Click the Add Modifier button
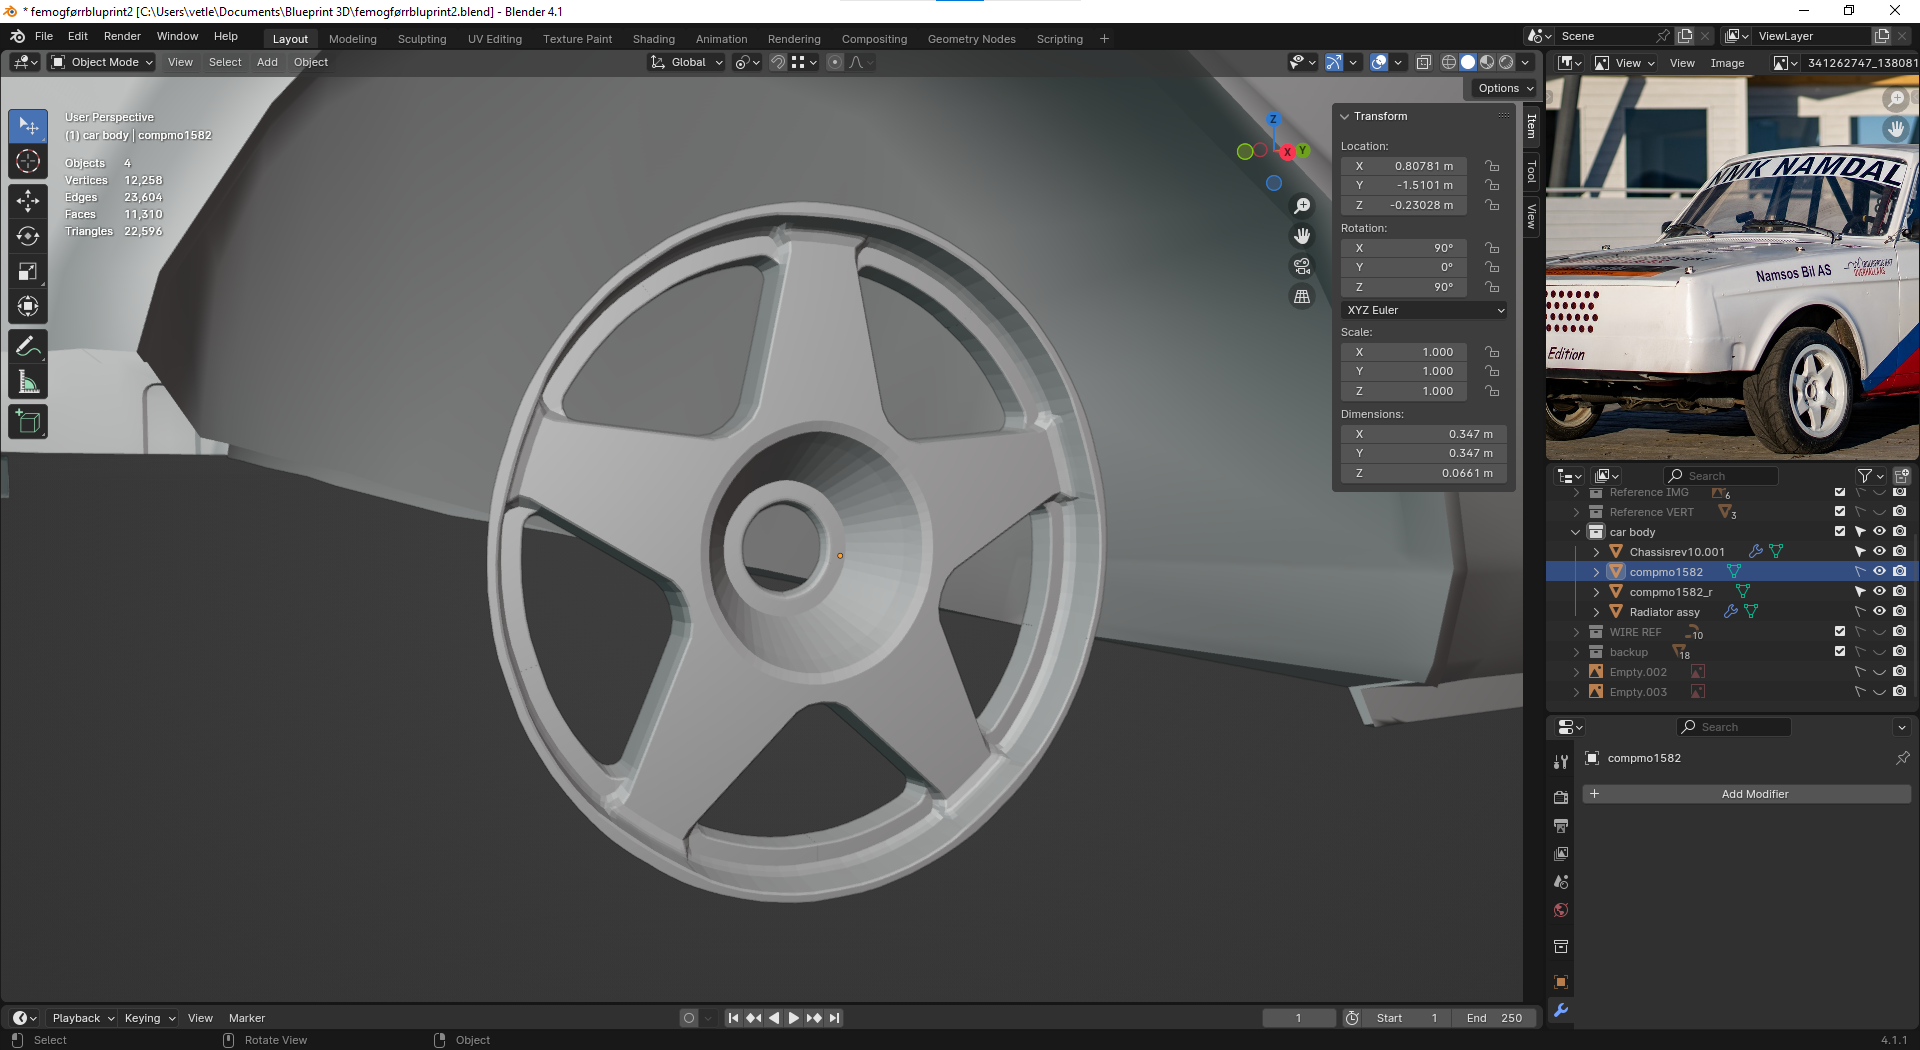 (1746, 794)
